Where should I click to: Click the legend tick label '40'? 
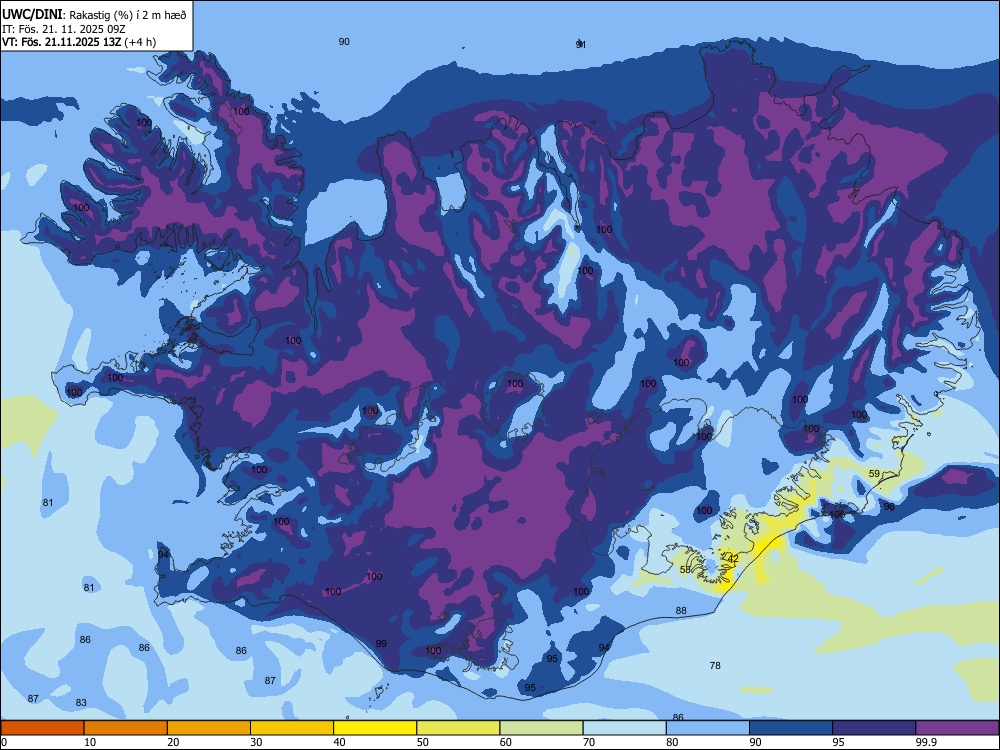[339, 742]
